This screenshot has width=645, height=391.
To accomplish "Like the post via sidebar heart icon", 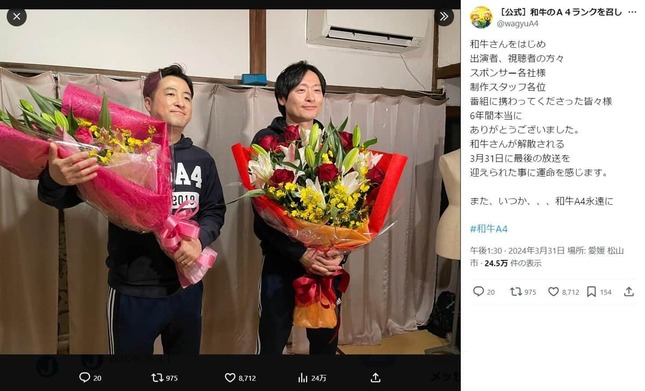I will 554,292.
